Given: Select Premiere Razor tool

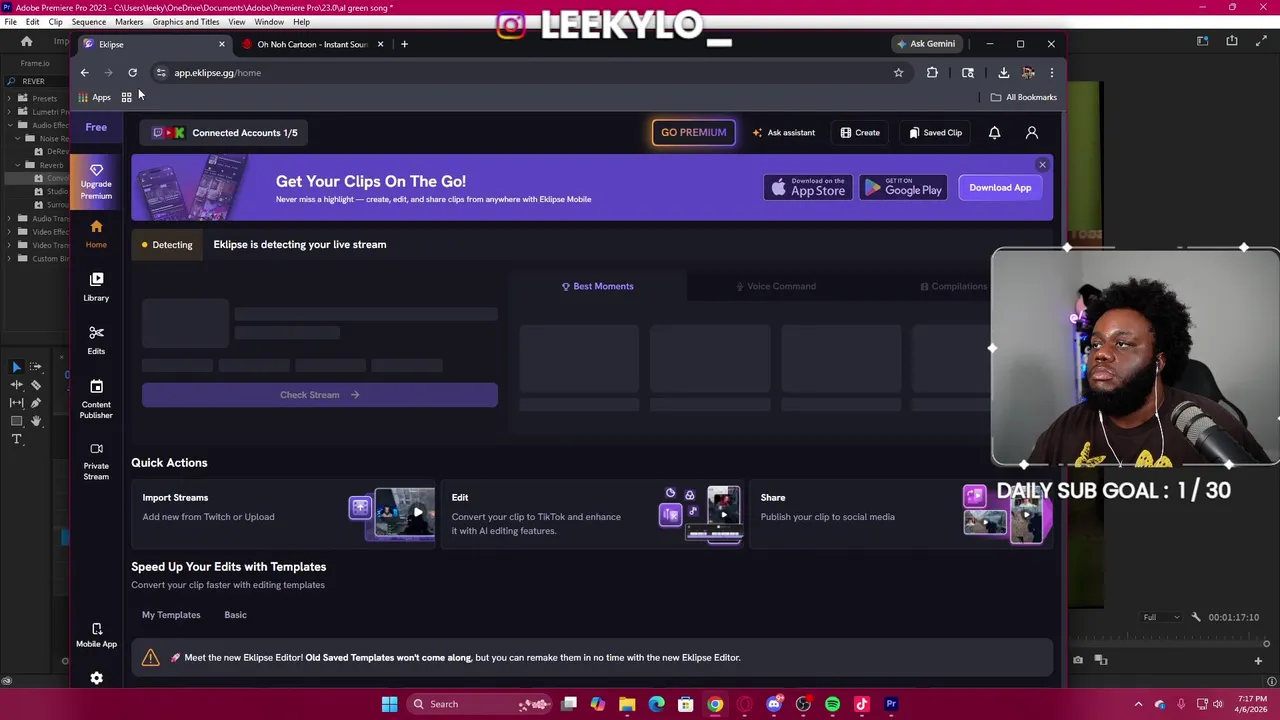Looking at the screenshot, I should click(x=36, y=385).
